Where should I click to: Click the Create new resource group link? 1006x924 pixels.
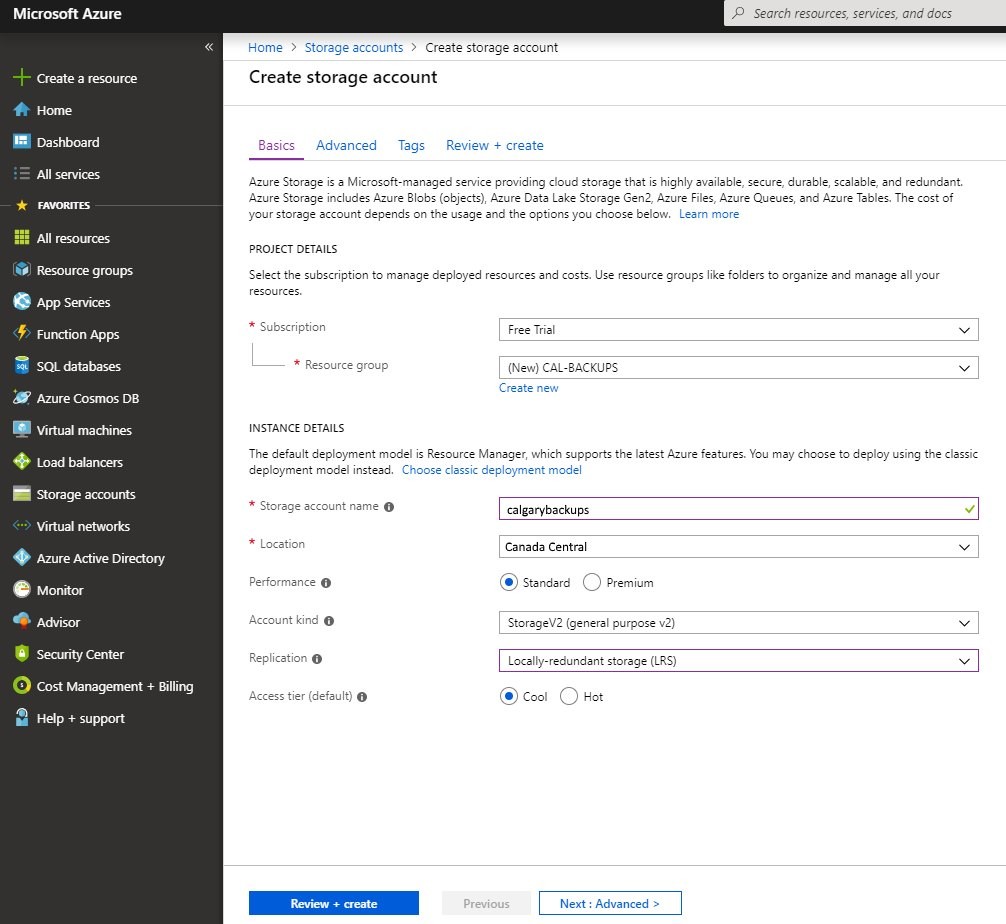point(528,388)
